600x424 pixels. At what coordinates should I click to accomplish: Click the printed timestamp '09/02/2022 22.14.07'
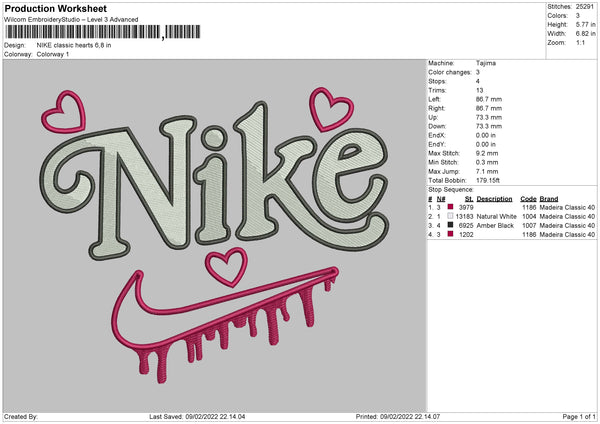(410, 416)
